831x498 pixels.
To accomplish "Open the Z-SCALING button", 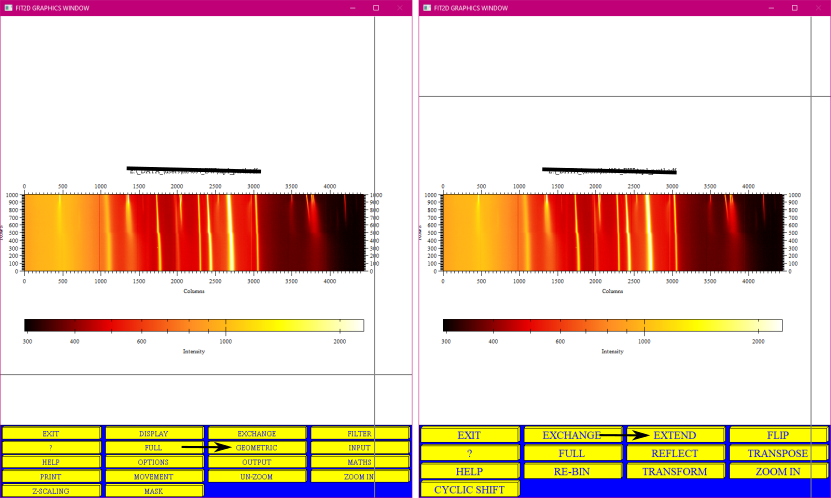I will pos(51,491).
